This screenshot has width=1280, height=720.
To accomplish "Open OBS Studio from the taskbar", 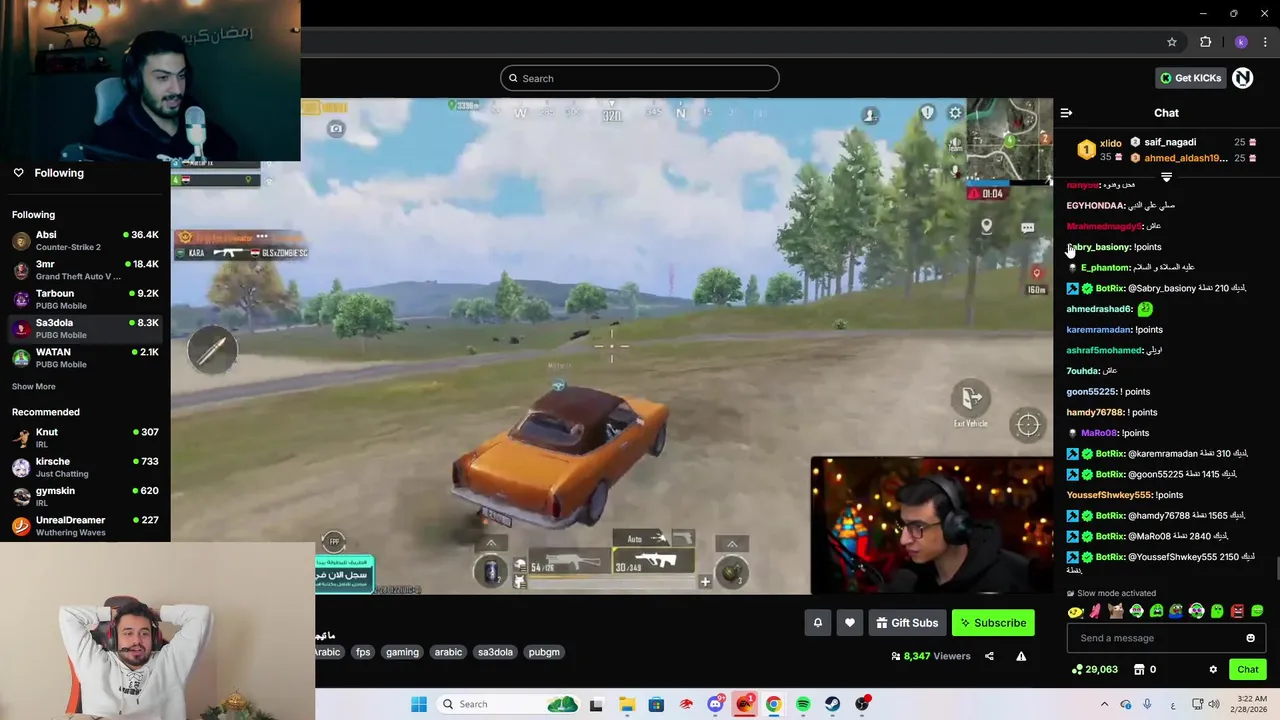I will pyautogui.click(x=862, y=704).
